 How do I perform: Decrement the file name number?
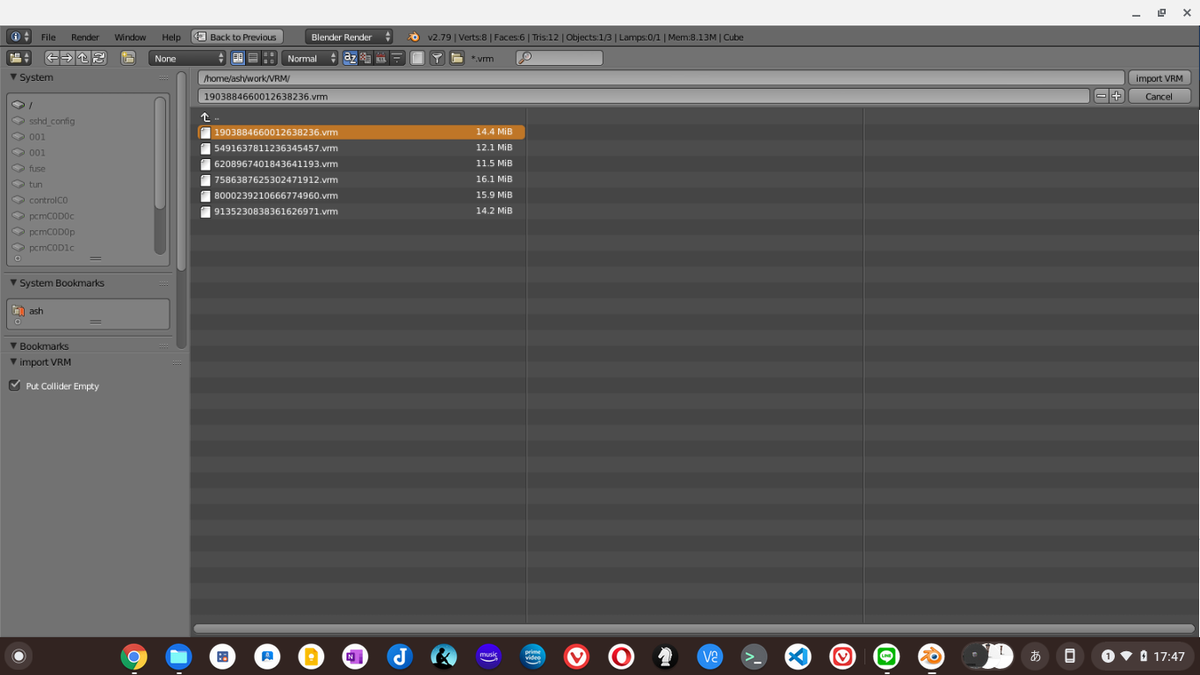[1101, 96]
